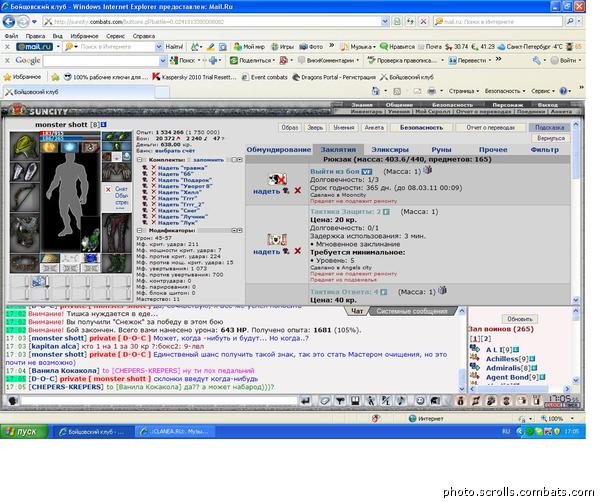Open the body armor slot
This screenshot has width=600, height=502.
[x=24, y=233]
